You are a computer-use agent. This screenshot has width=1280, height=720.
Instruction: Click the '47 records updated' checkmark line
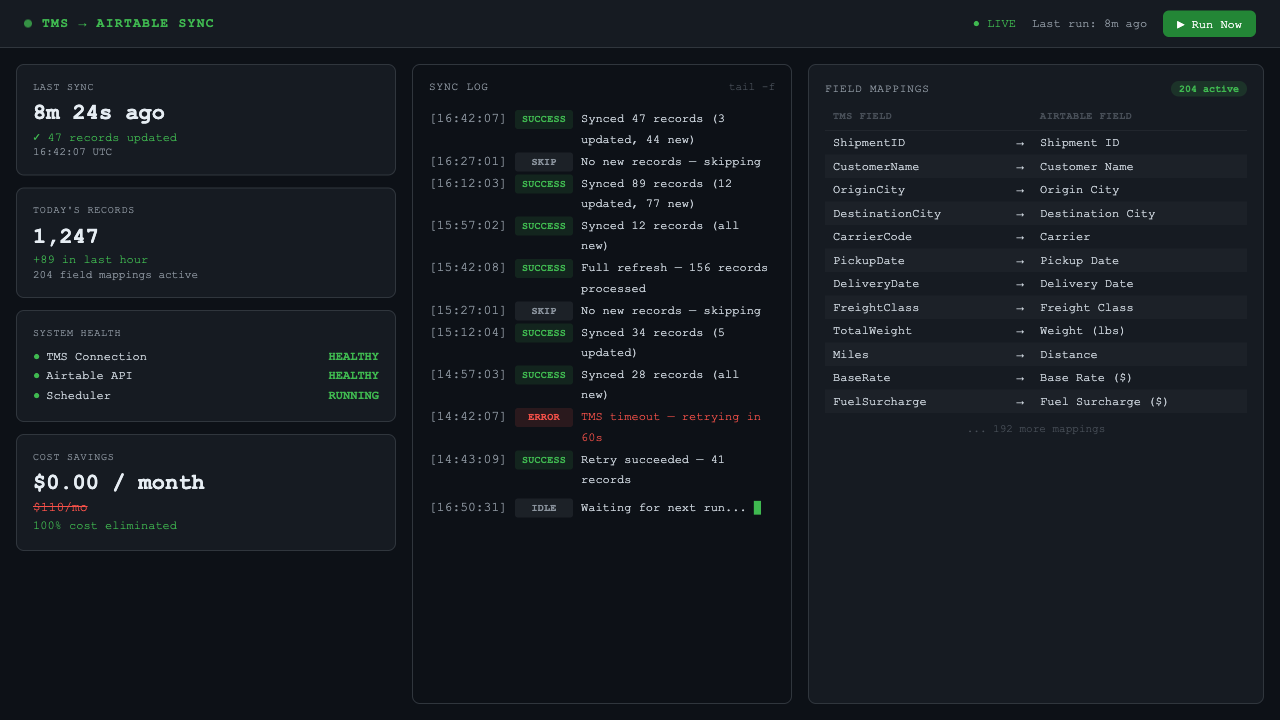point(105,138)
